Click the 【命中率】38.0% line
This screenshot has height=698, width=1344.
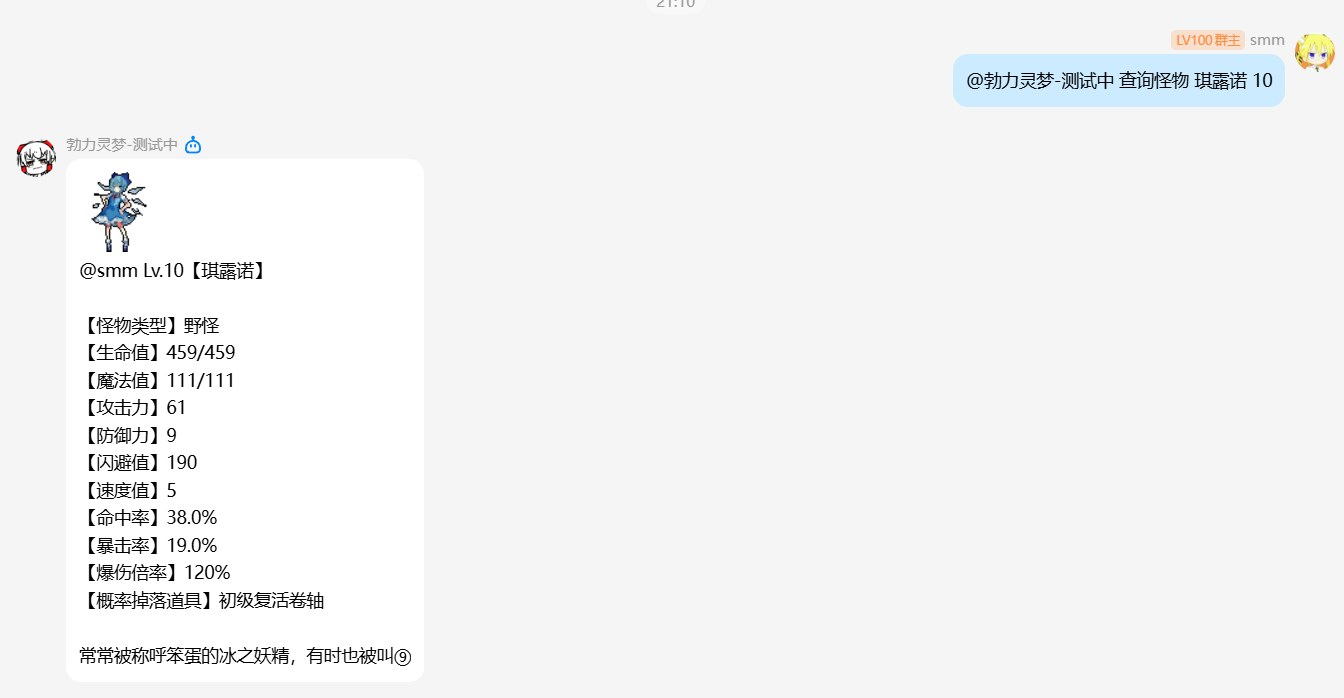click(149, 518)
